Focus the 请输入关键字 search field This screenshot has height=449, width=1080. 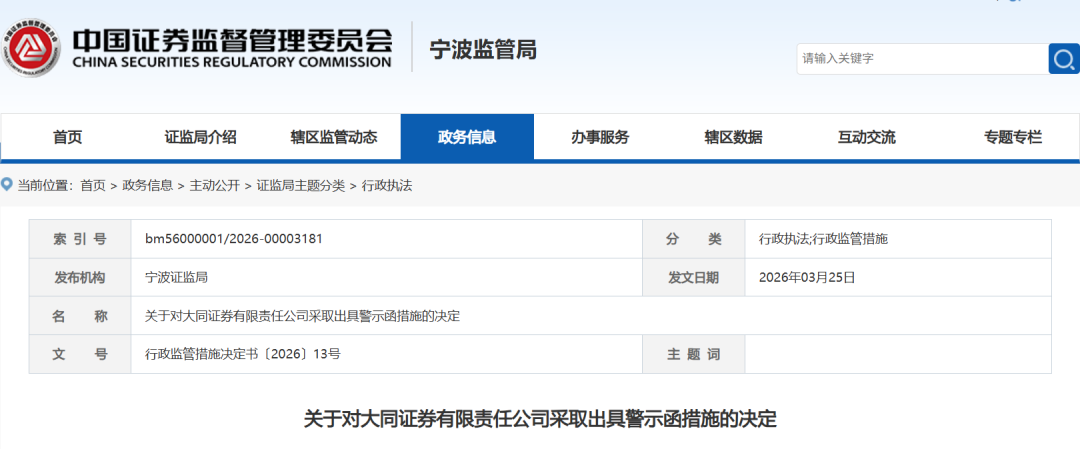click(x=922, y=59)
